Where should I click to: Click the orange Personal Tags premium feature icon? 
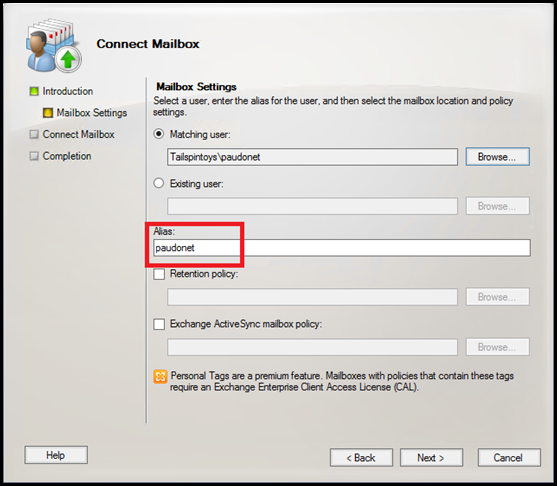160,377
